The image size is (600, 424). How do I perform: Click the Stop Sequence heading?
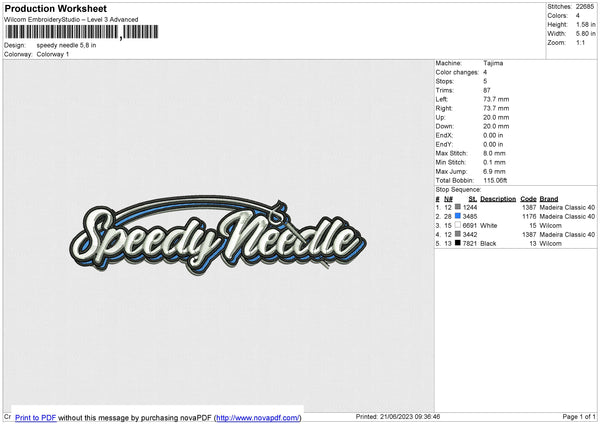(x=458, y=189)
